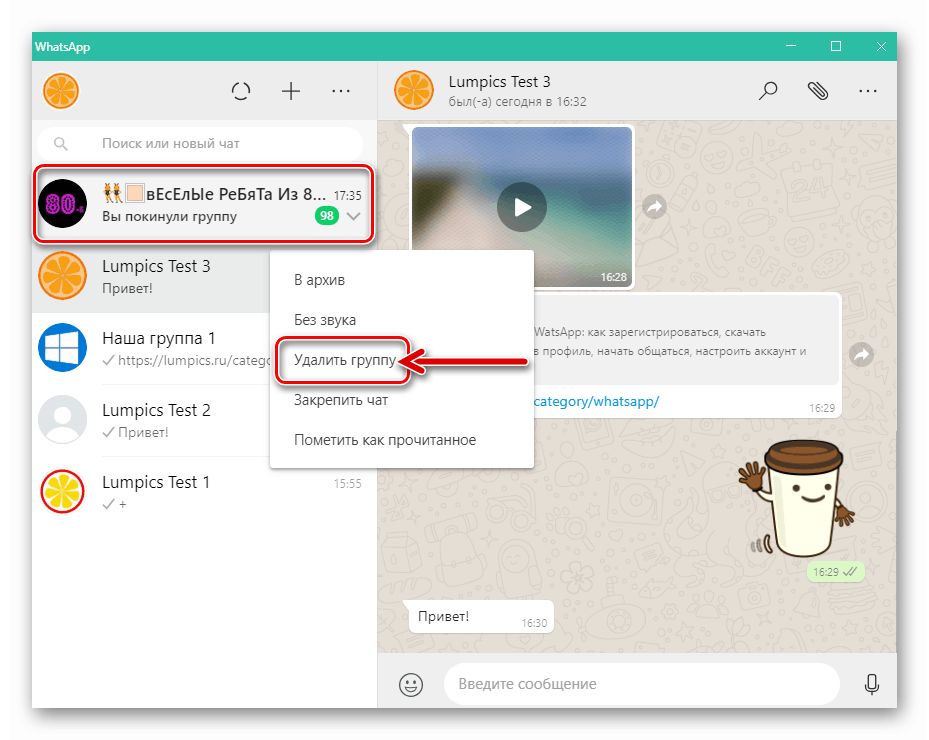Click the forward arrow next to the video message
Viewport: 929px width, 740px height.
point(654,207)
